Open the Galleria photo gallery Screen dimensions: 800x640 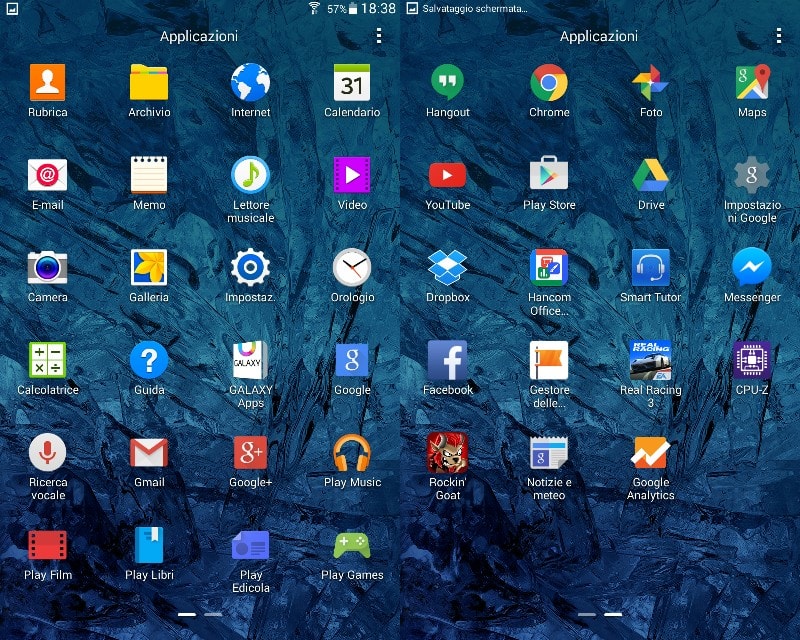click(148, 267)
